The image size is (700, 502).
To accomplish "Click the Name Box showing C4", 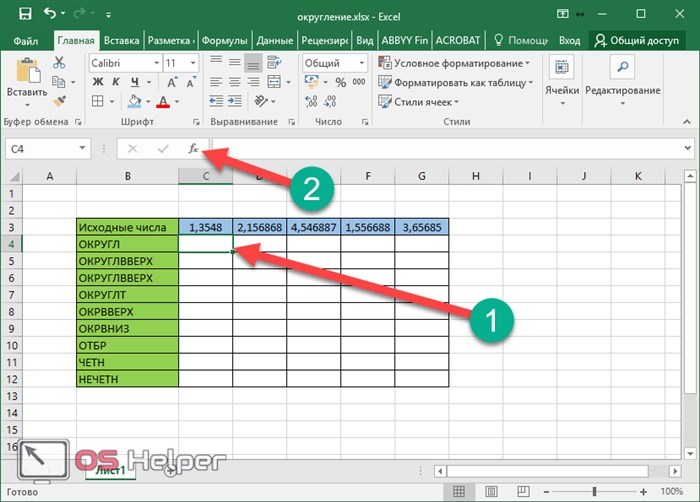I will click(x=47, y=149).
